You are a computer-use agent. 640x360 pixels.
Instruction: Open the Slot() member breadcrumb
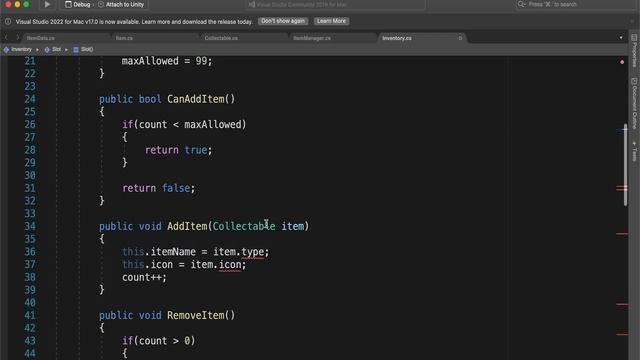coord(83,49)
